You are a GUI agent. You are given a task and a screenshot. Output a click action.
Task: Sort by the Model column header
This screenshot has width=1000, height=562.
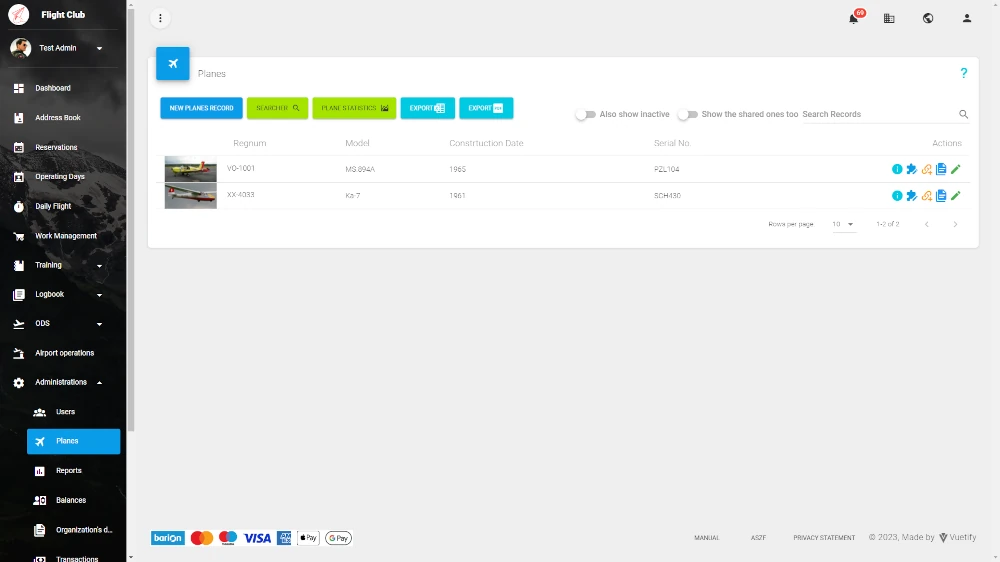357,144
